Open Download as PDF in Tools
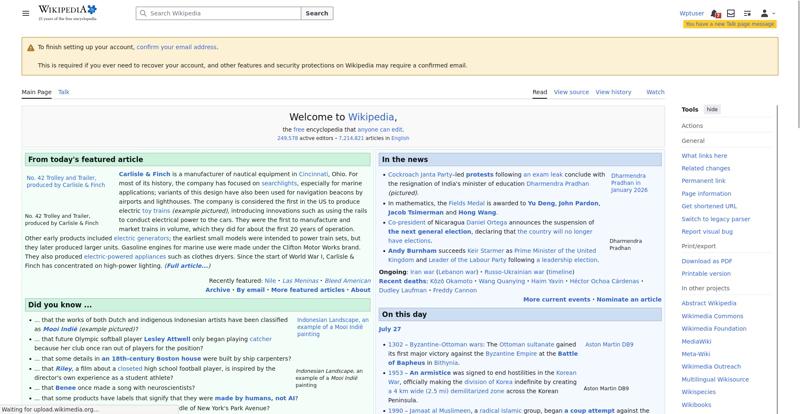Viewport: 800px width, 414px height. coord(707,261)
